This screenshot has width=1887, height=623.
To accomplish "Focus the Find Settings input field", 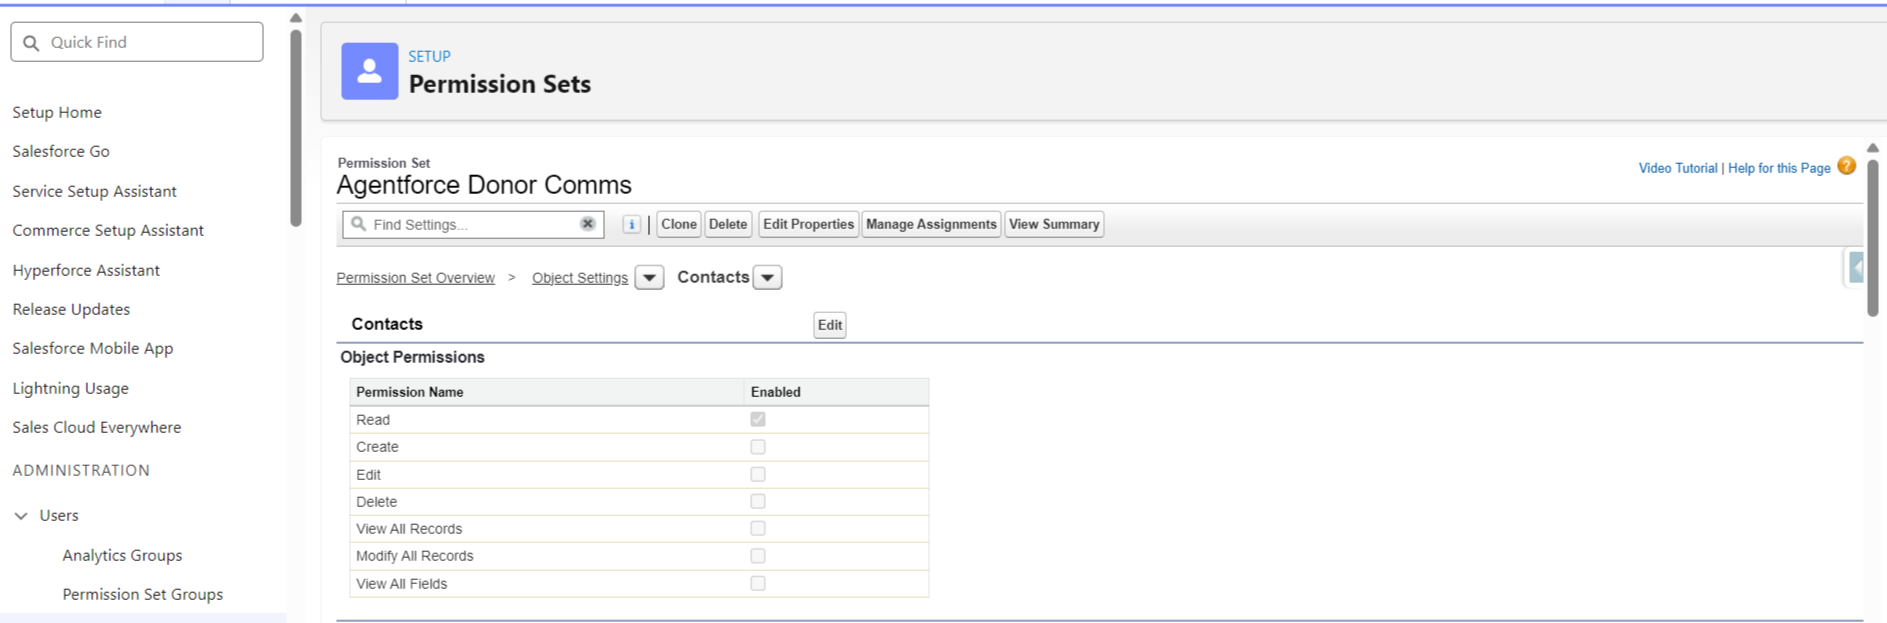I will (x=473, y=224).
